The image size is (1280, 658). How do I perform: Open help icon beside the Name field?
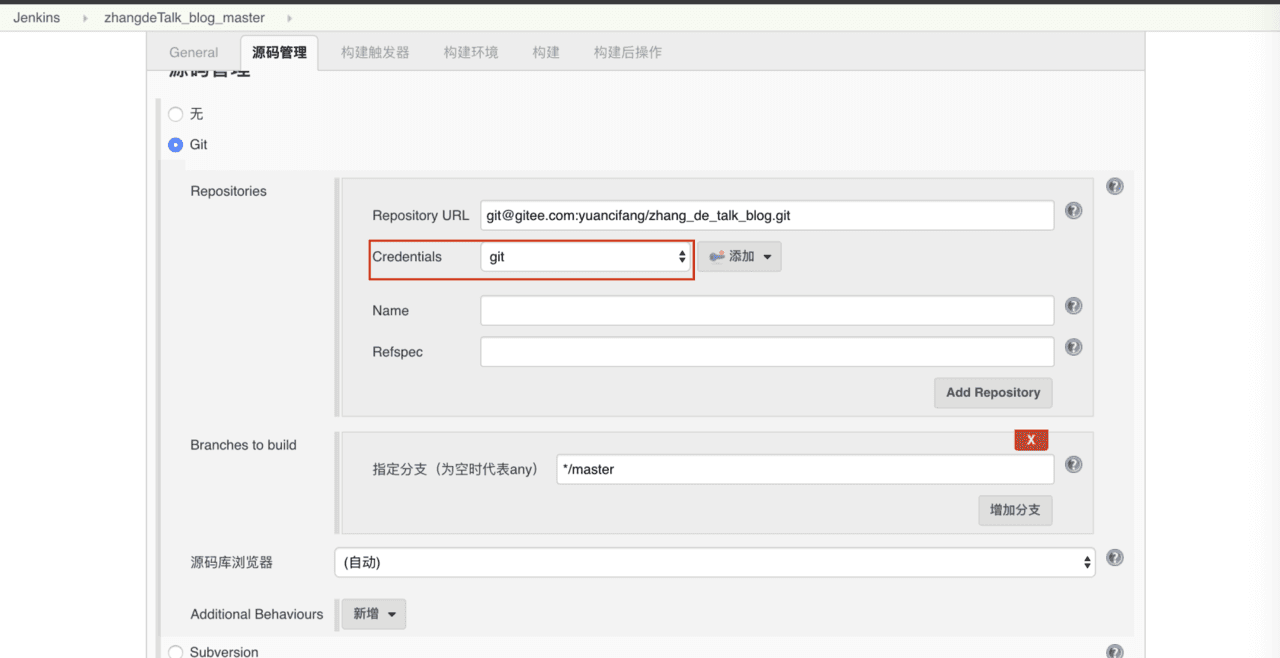[1073, 306]
